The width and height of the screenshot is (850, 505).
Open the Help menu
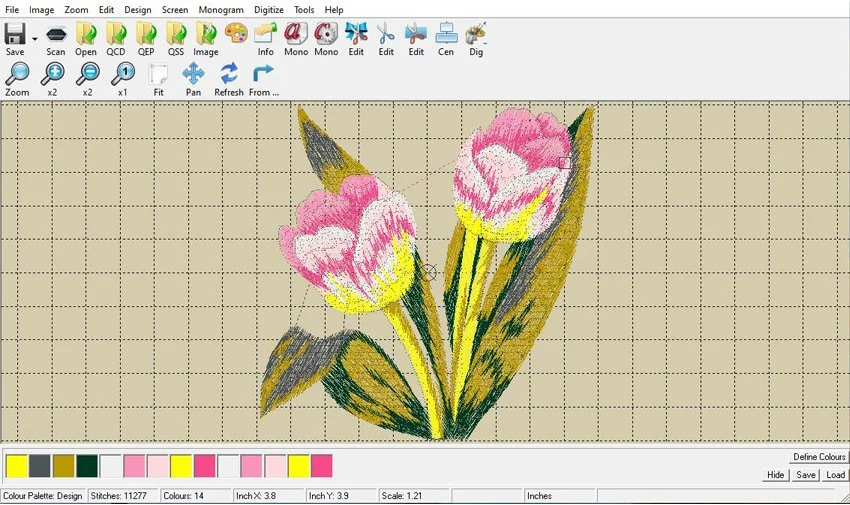[334, 10]
